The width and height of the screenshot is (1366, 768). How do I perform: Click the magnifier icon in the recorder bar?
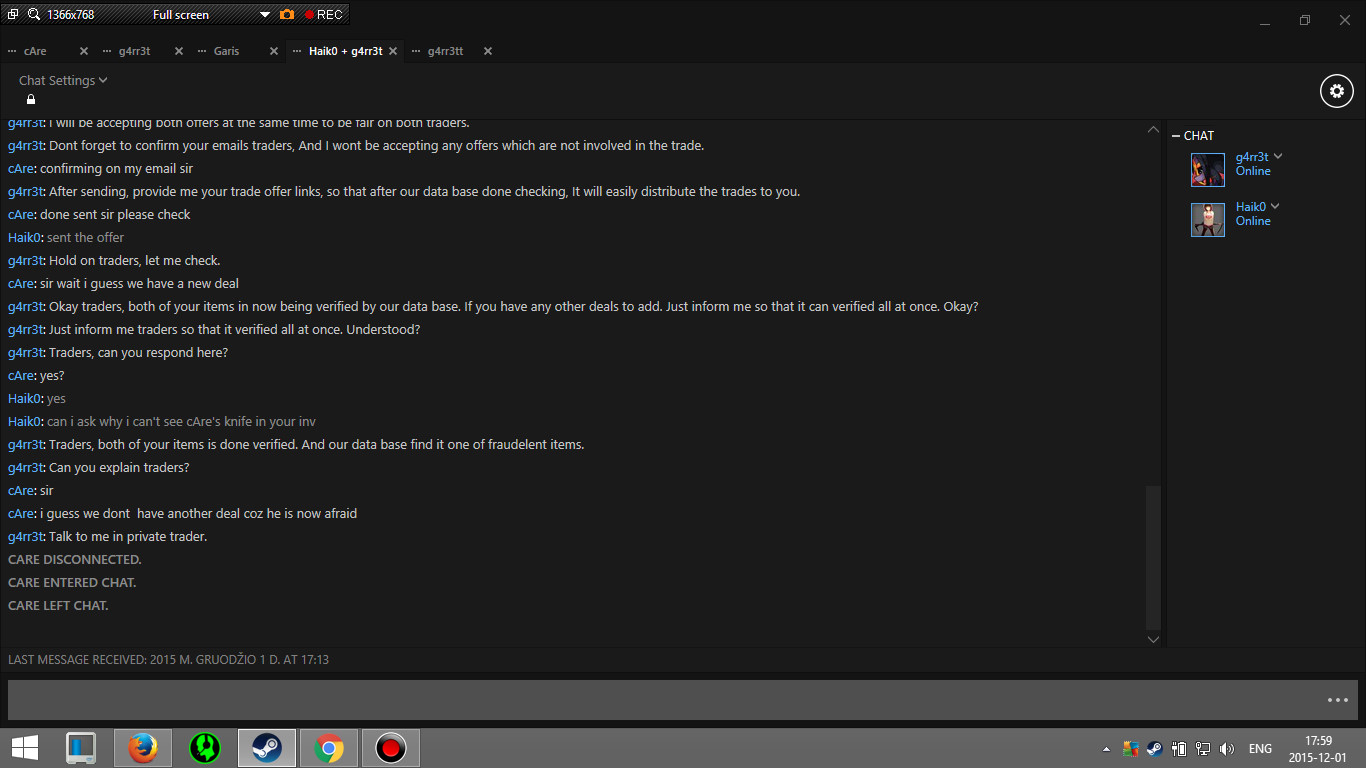pyautogui.click(x=33, y=14)
